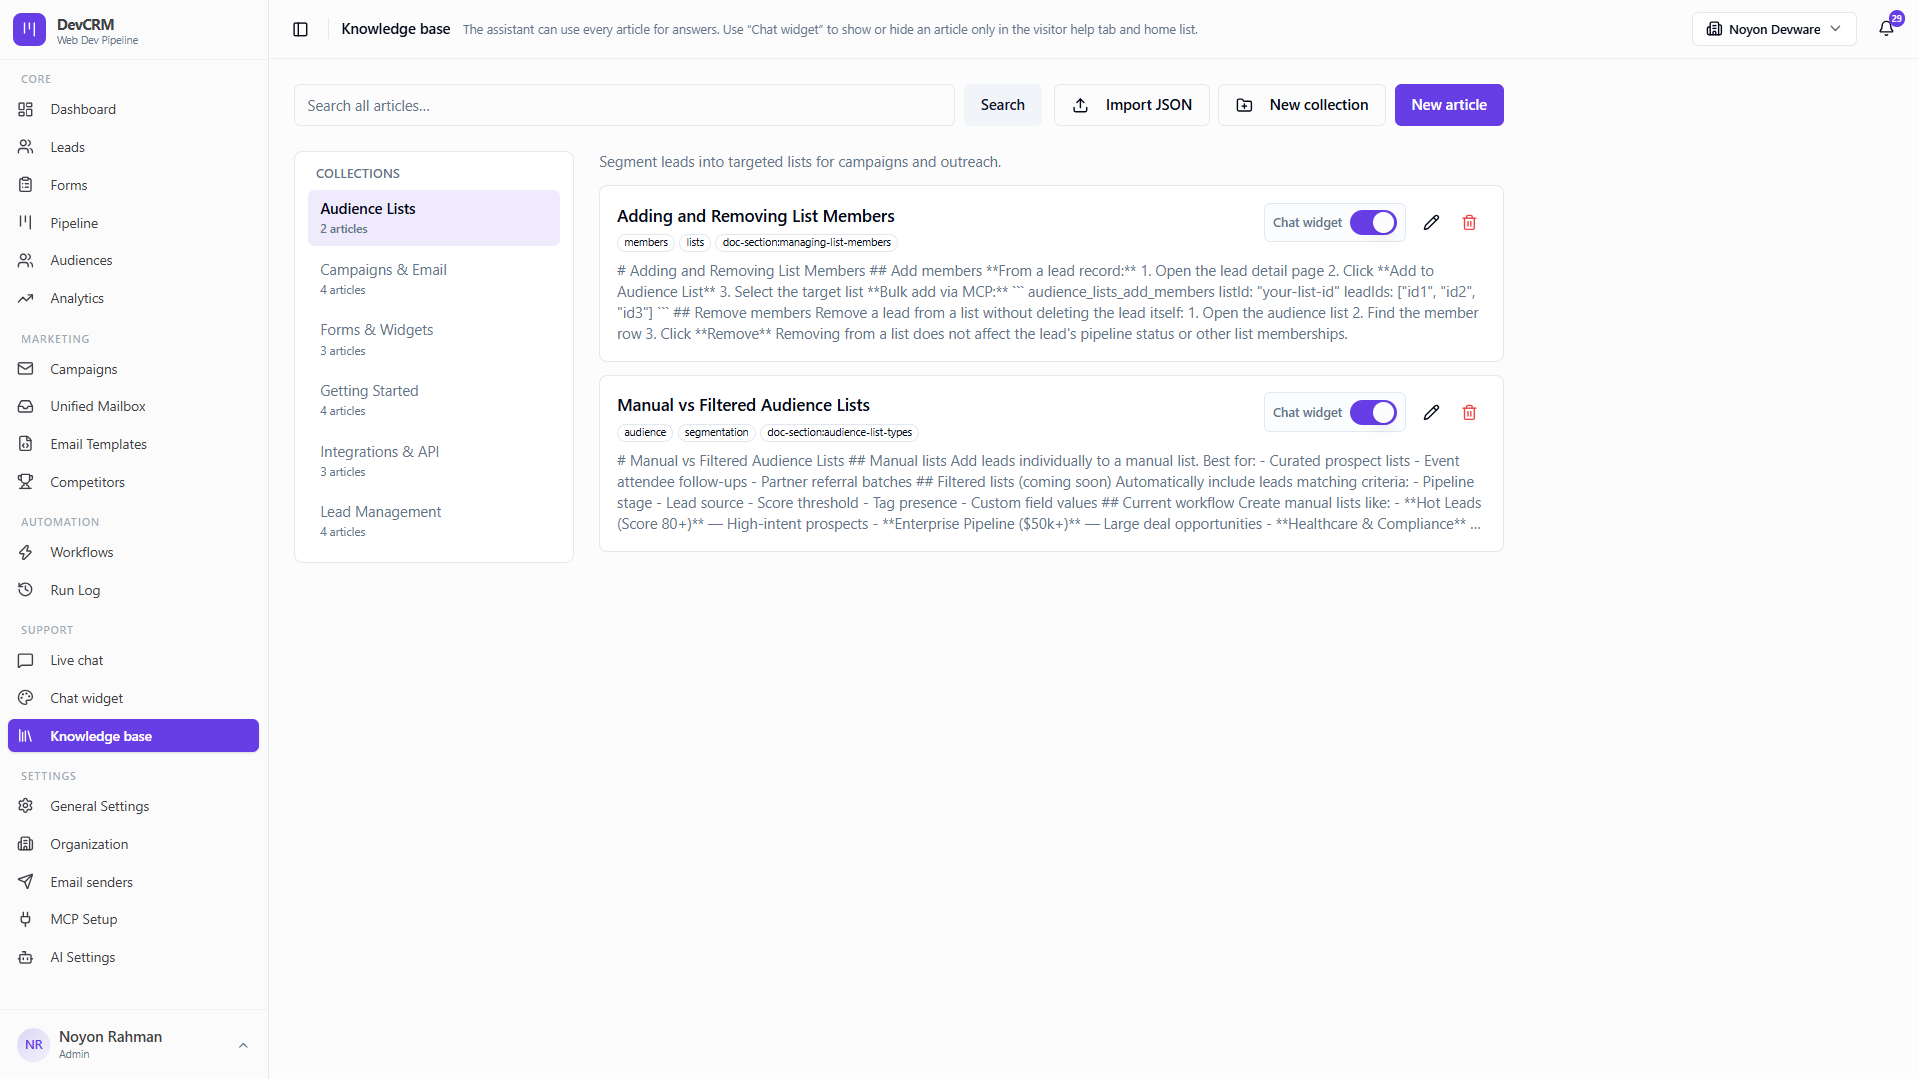The height and width of the screenshot is (1079, 1919).
Task: Select Getting Started collection
Action: pyautogui.click(x=433, y=400)
